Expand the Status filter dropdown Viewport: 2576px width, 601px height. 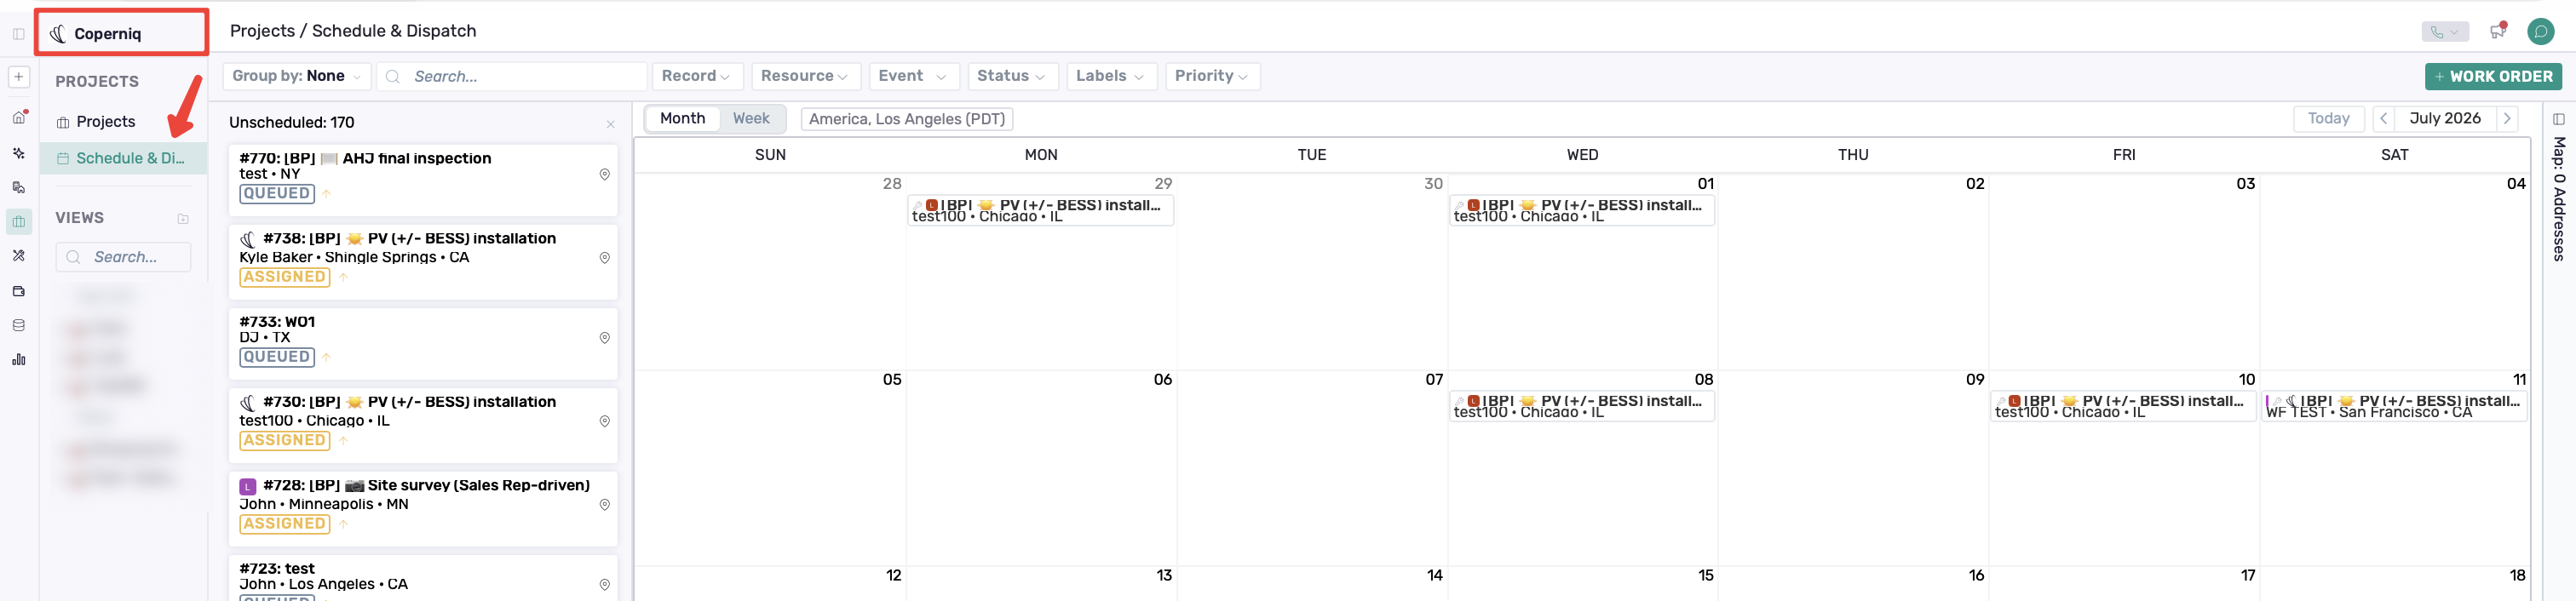[1012, 76]
